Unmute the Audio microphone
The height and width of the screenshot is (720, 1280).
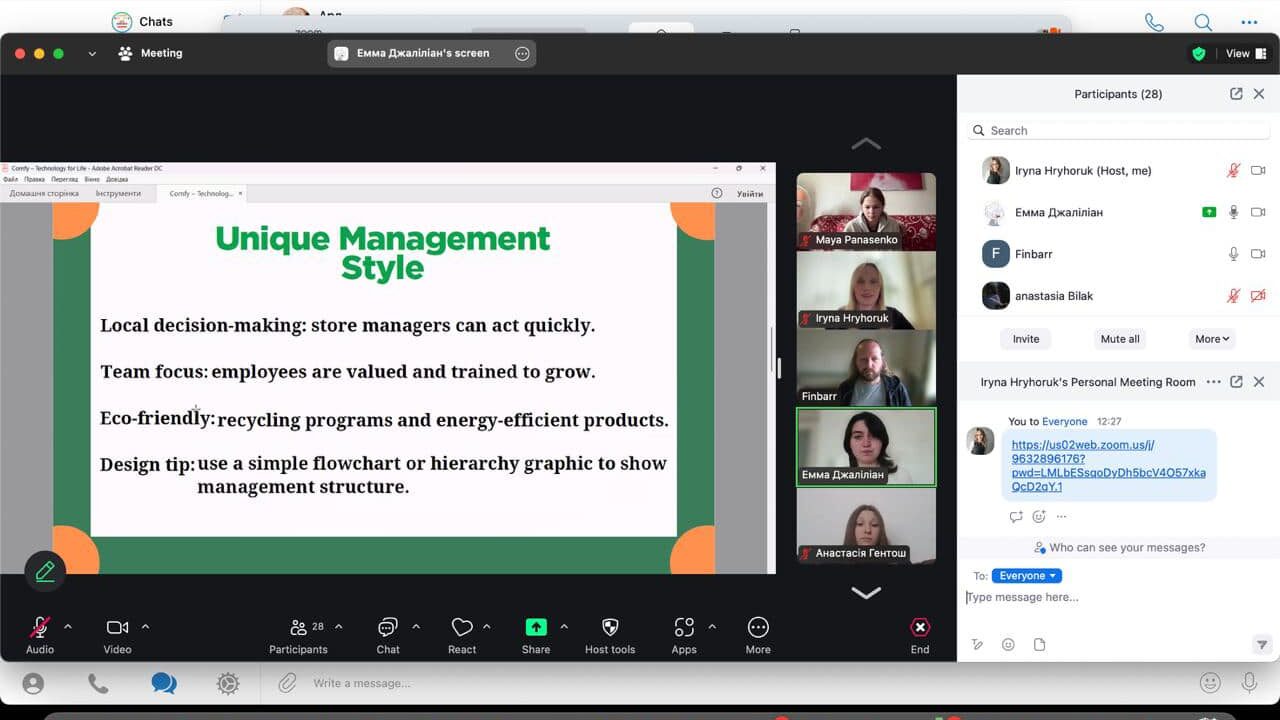point(40,627)
